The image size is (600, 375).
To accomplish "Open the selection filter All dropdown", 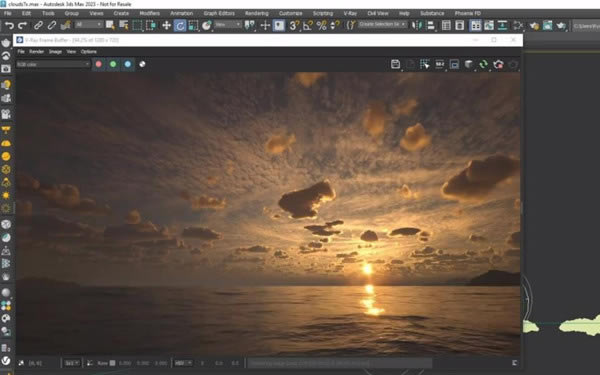I will pos(89,24).
